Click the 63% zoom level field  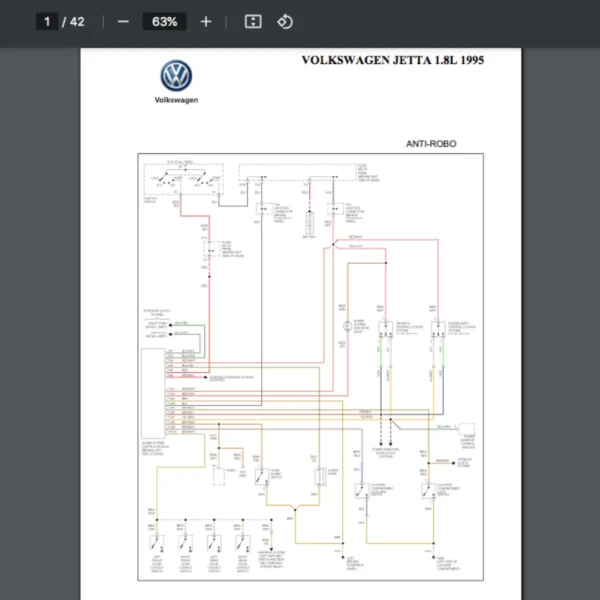pos(165,21)
